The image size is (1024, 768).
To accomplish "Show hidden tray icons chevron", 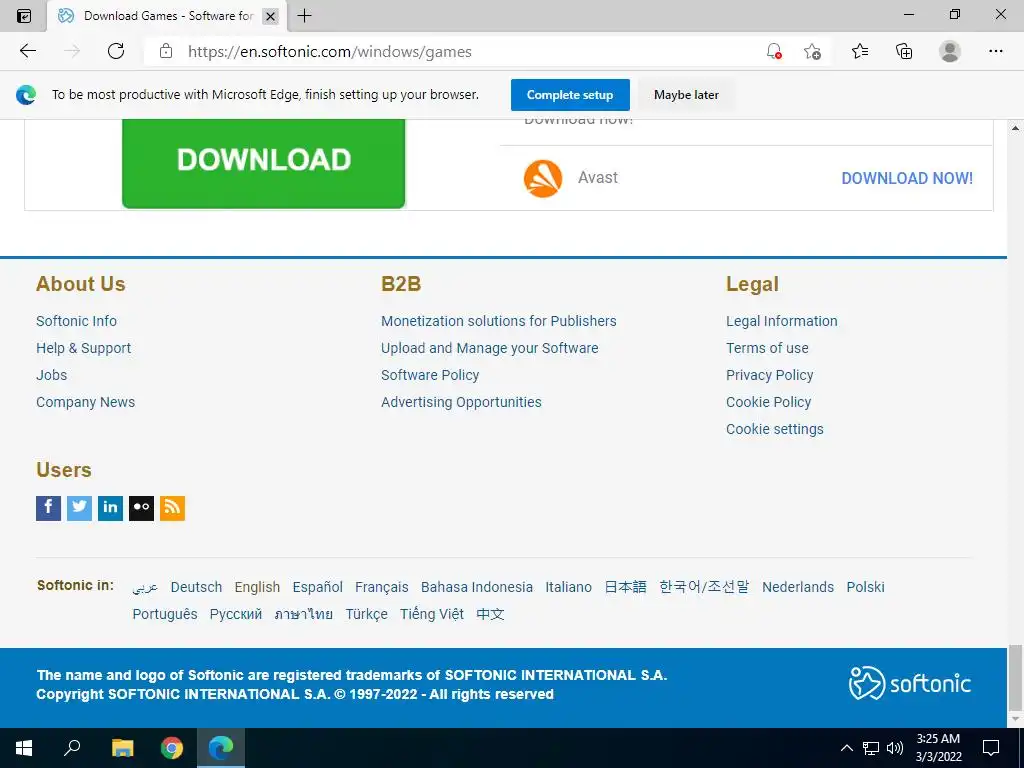I will tap(846, 748).
